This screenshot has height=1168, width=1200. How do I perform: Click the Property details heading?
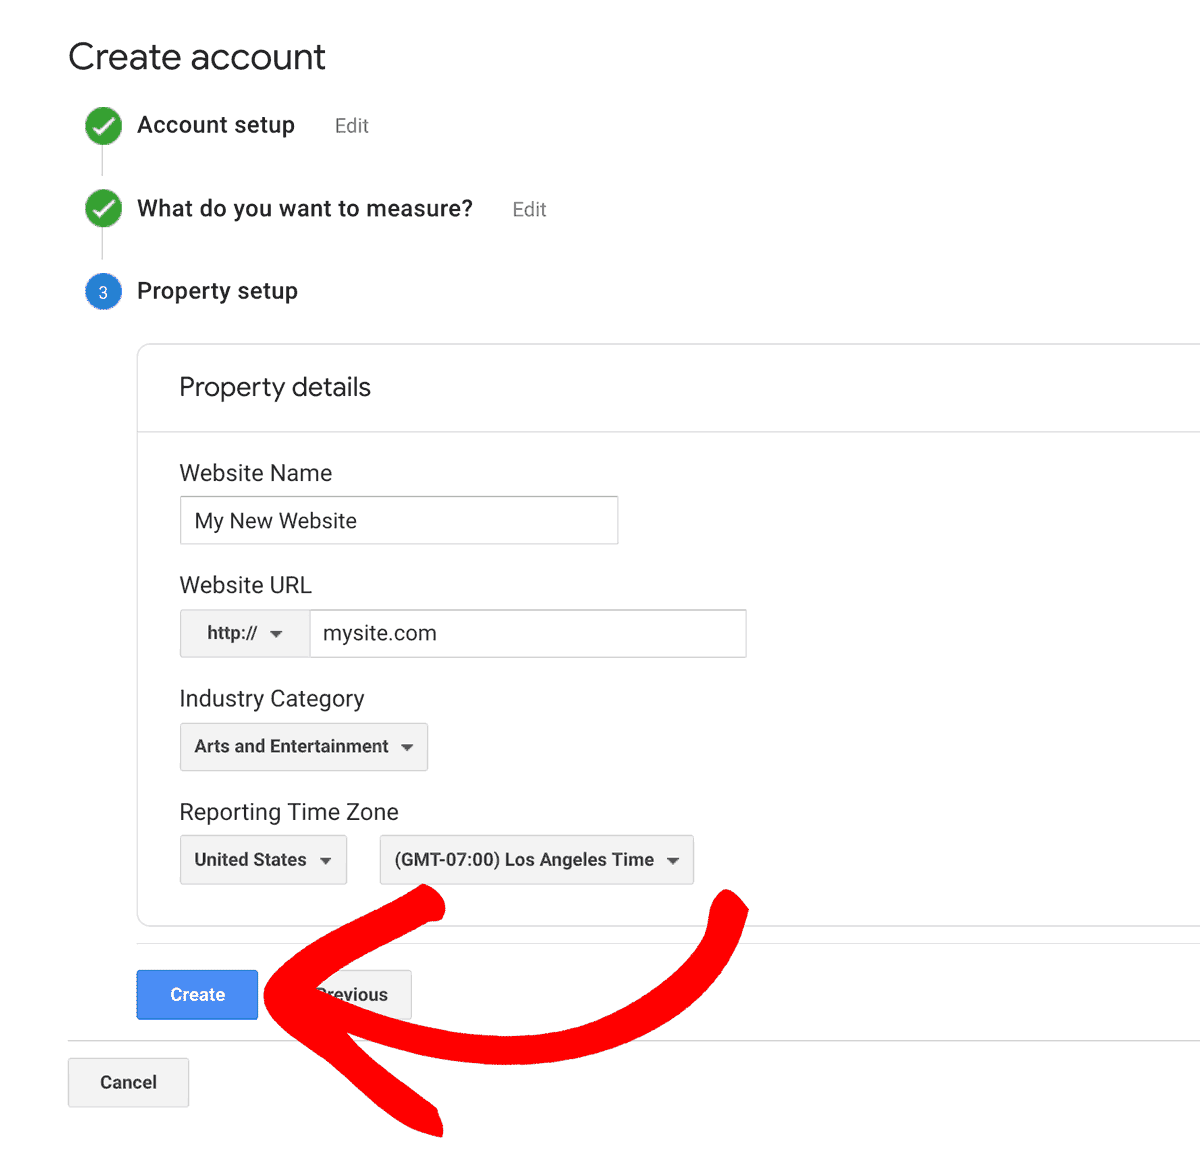(x=275, y=388)
